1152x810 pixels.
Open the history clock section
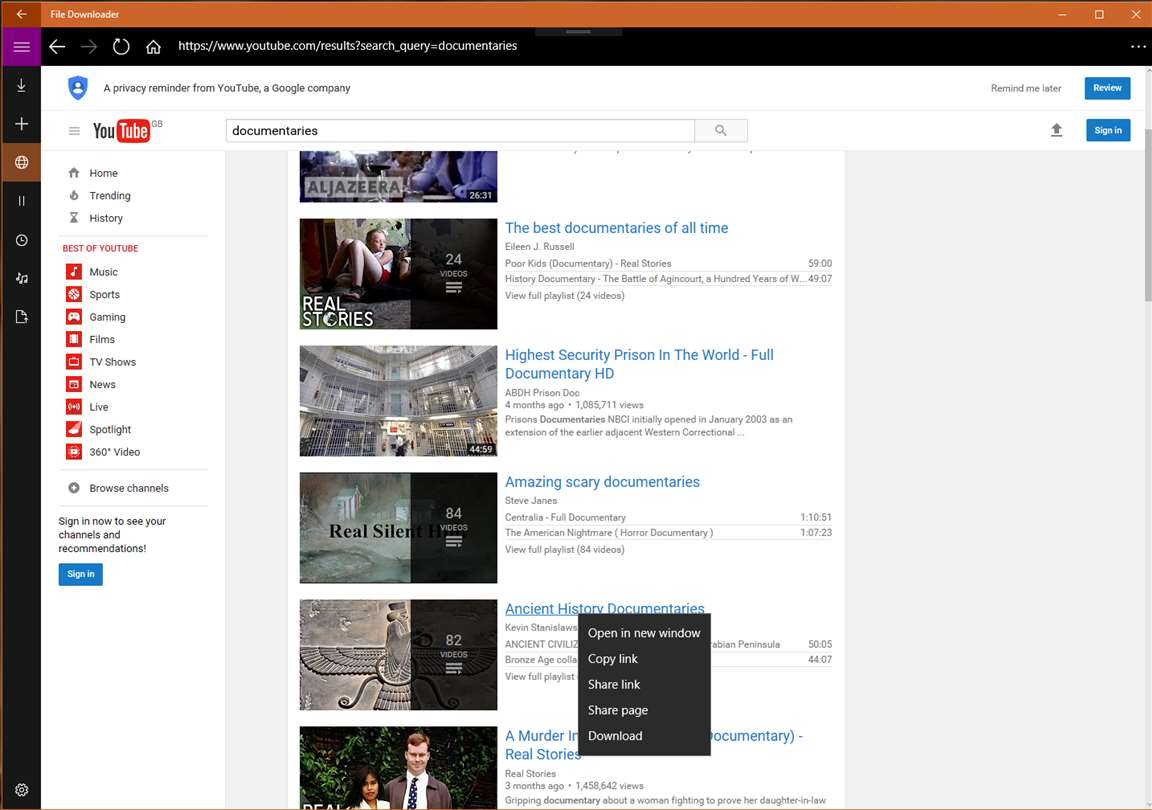[21, 240]
